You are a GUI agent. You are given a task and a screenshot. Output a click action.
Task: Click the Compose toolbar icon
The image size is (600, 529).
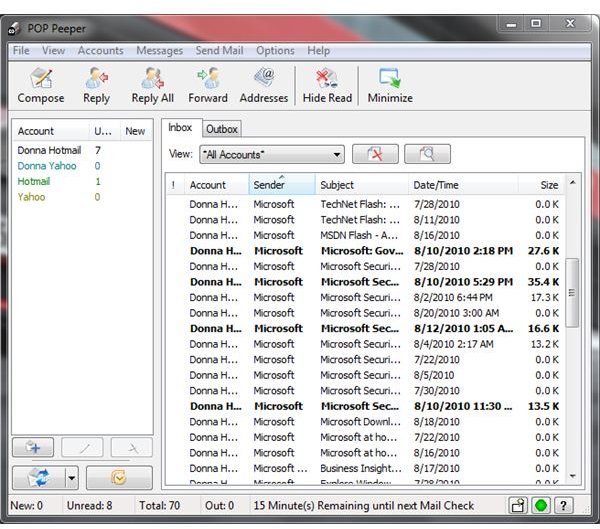[41, 85]
